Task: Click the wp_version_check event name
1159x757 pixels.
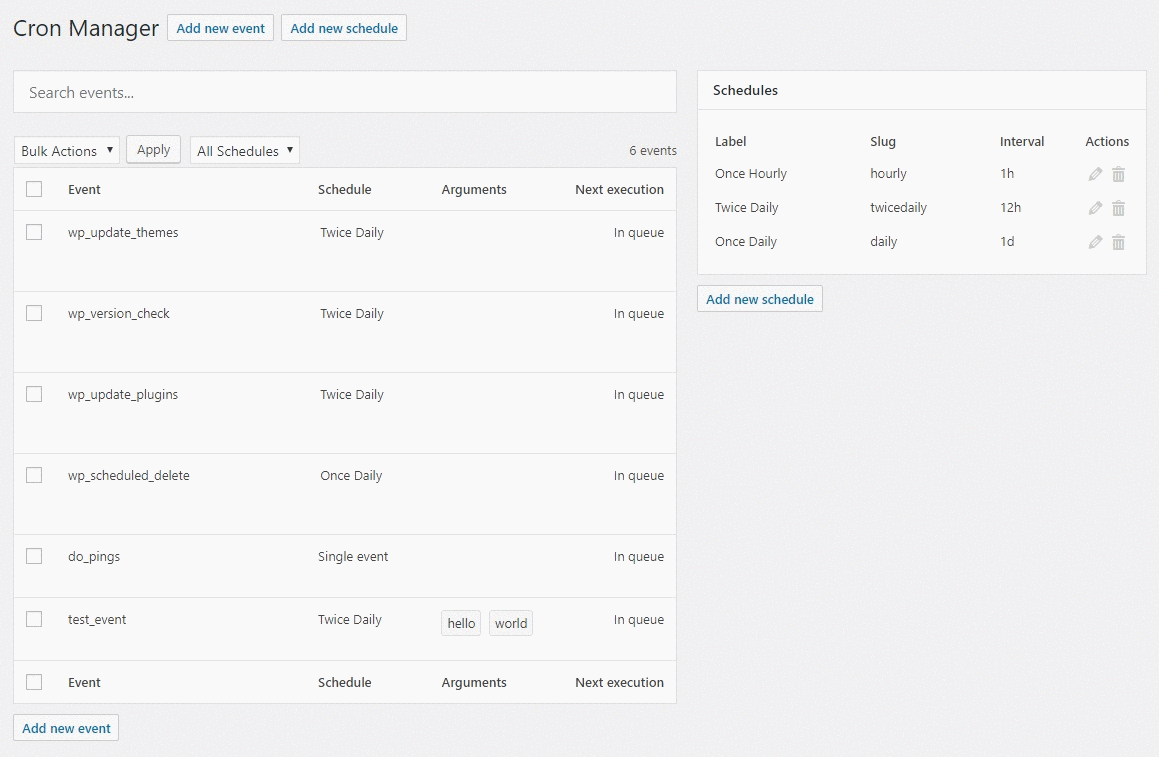Action: pyautogui.click(x=118, y=313)
